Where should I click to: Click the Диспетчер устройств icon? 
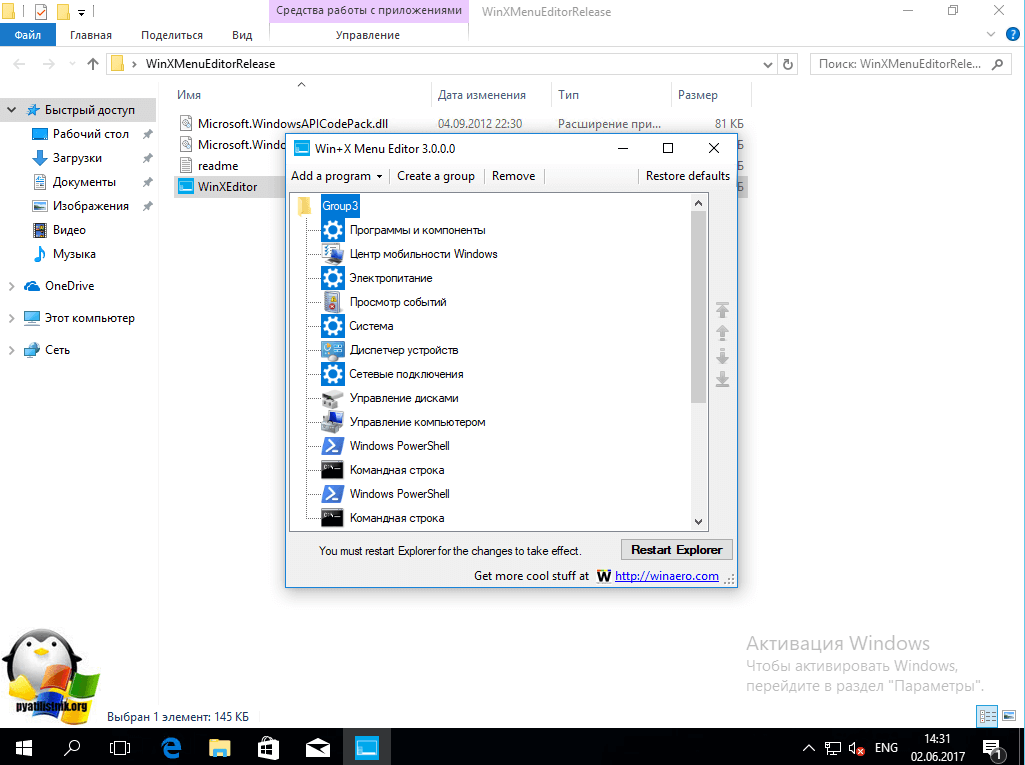[x=332, y=350]
